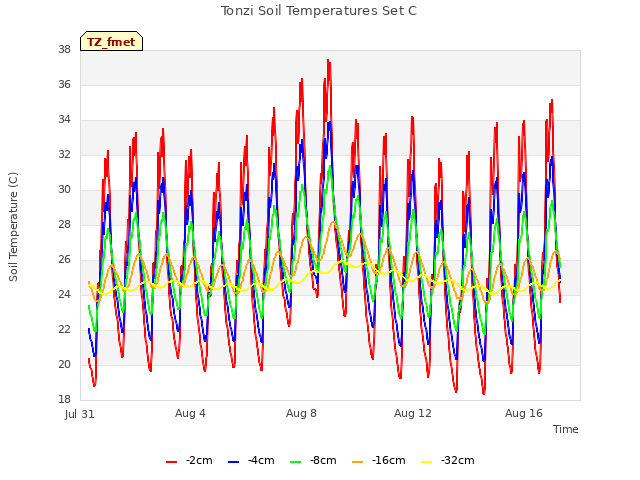Toggle the -8cm legend entry
Viewport: 640px width, 480px height.
point(313,461)
